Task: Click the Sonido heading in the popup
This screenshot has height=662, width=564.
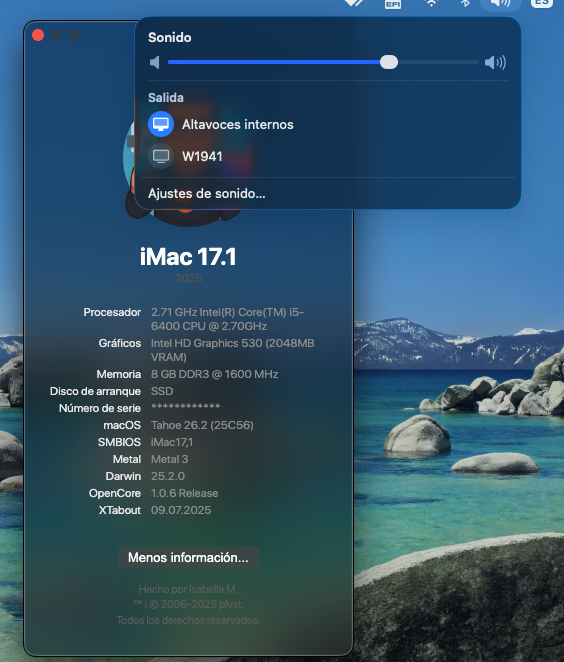Action: 170,38
